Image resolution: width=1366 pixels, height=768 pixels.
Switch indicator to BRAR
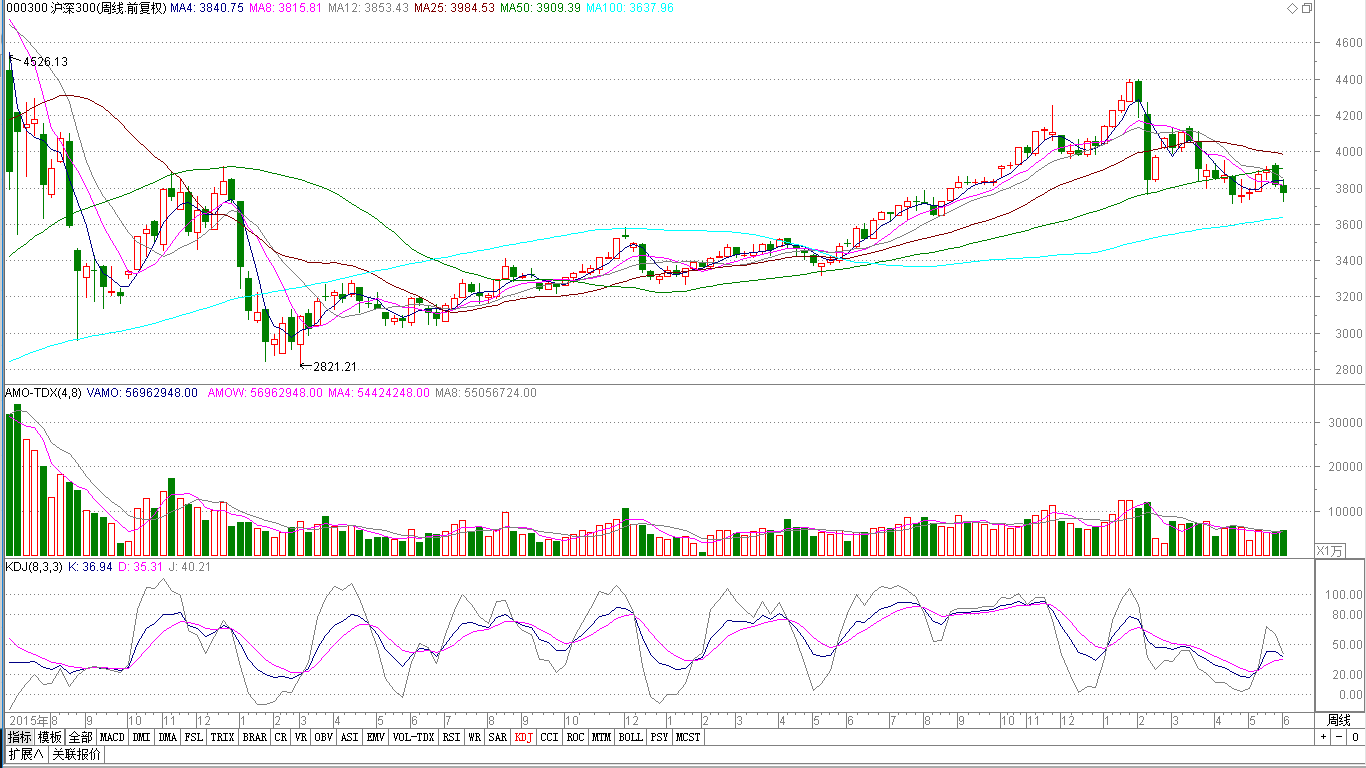[x=255, y=737]
